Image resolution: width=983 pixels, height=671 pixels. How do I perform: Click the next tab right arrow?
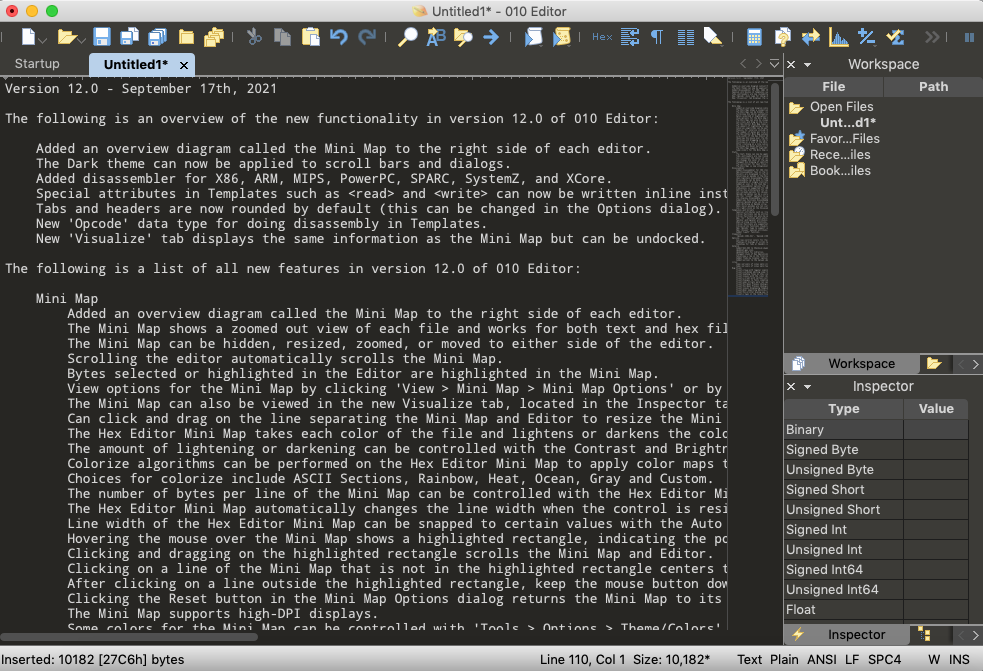759,63
